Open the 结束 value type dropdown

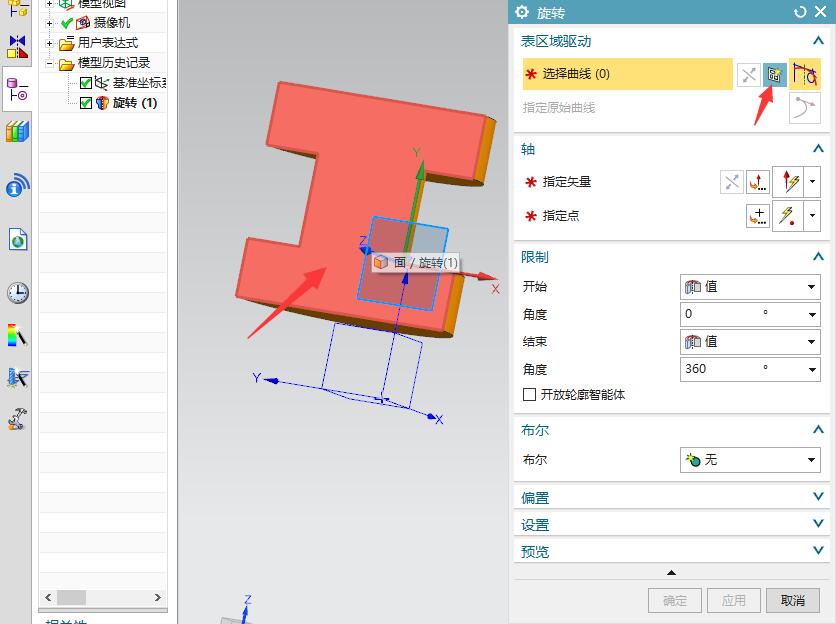(750, 342)
